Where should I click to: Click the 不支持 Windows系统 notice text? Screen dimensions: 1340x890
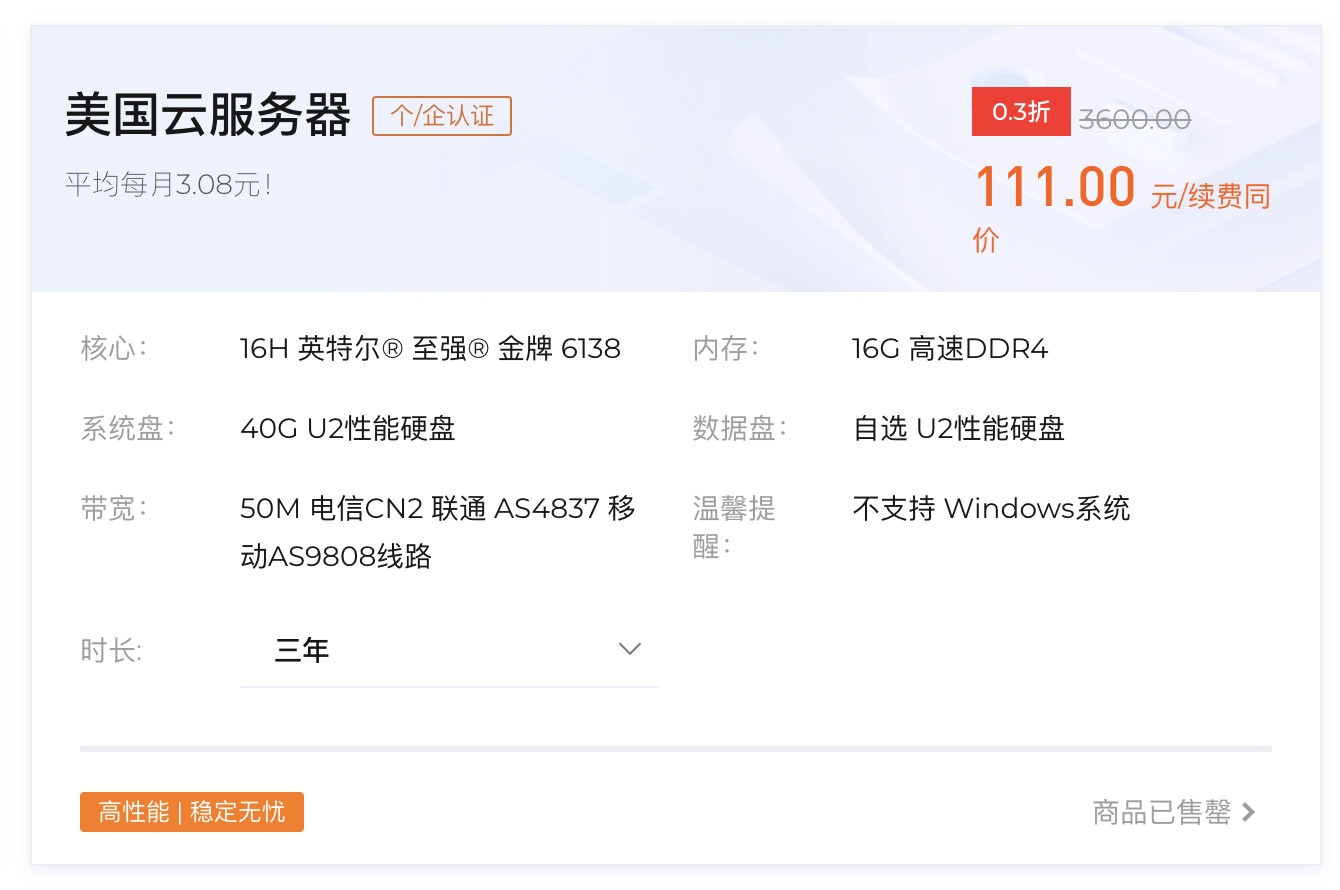pyautogui.click(x=990, y=509)
